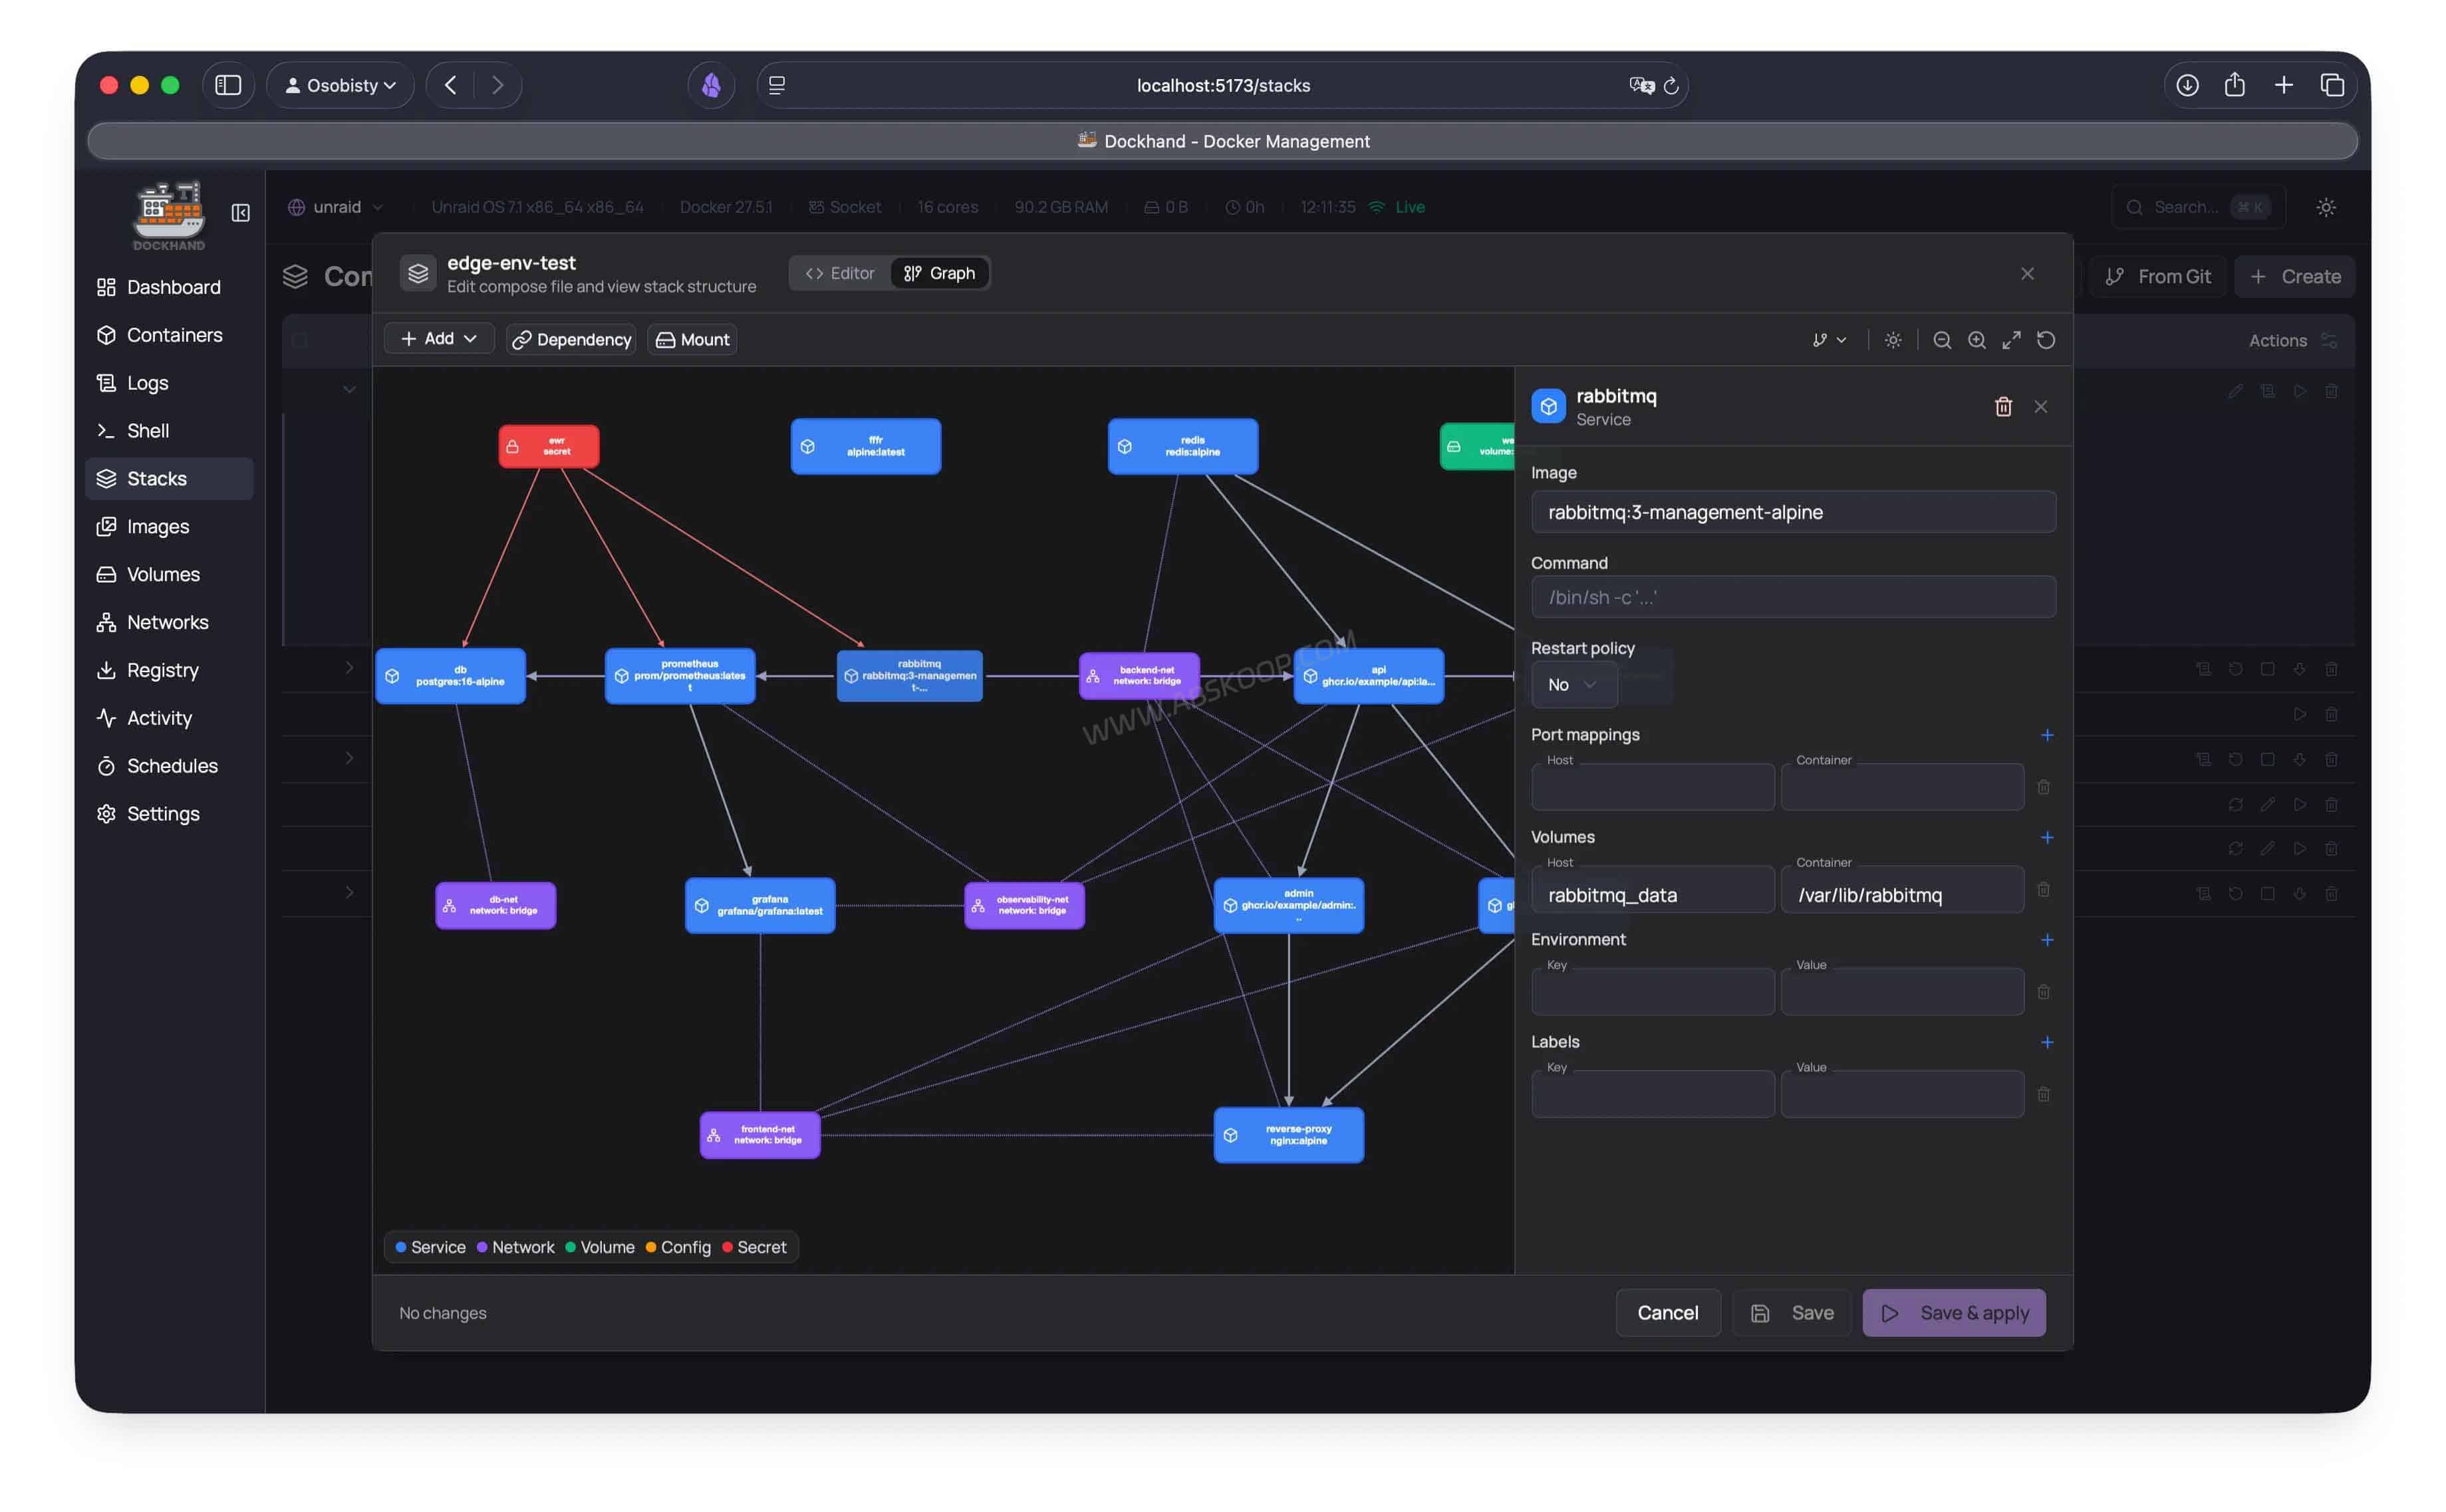Image resolution: width=2446 pixels, height=1512 pixels.
Task: Open Registry sidebar entry
Action: tap(169, 670)
